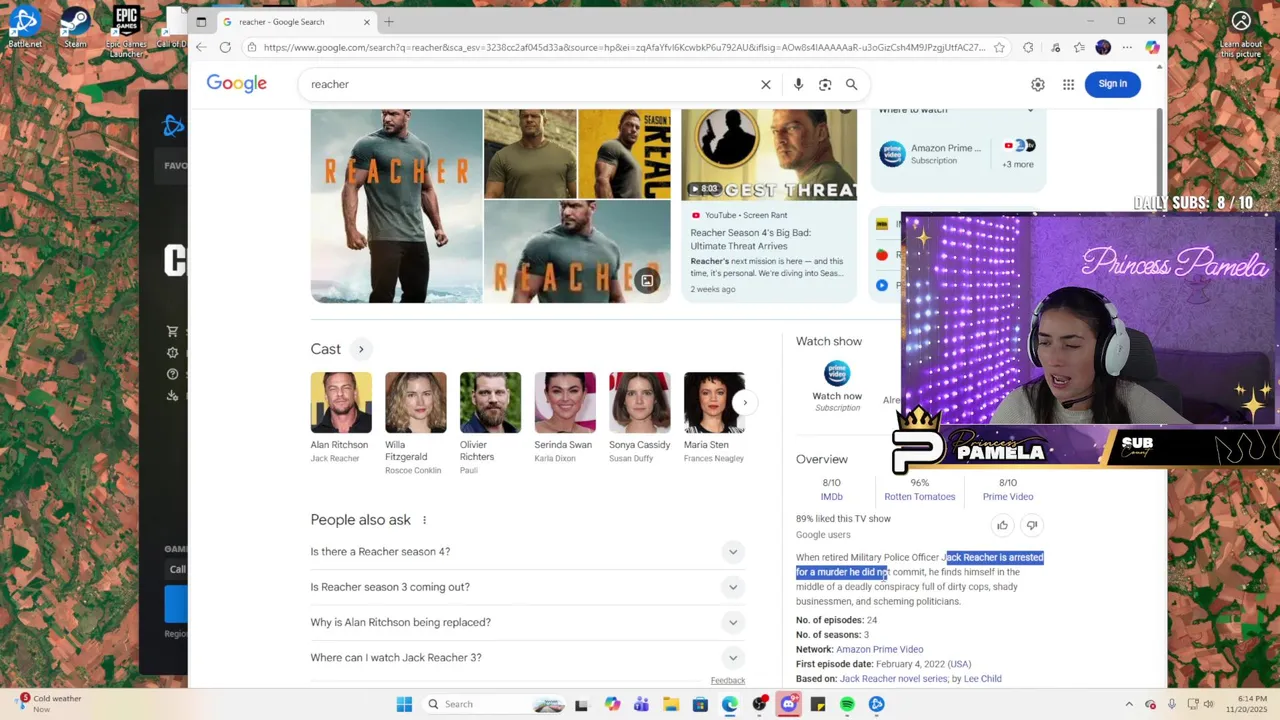The width and height of the screenshot is (1280, 720).
Task: Open Google logo homepage link
Action: click(x=237, y=84)
